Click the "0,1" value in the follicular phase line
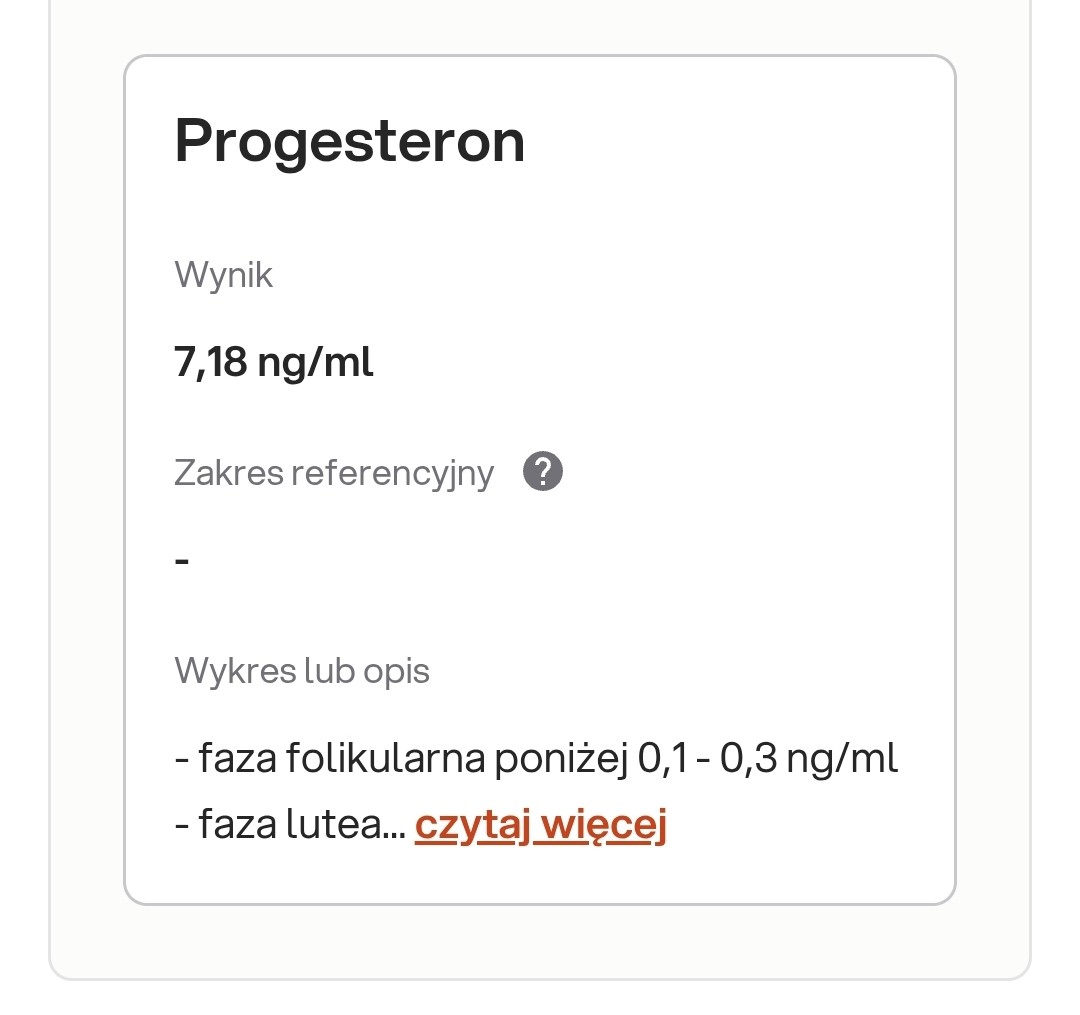The image size is (1080, 1015). click(x=660, y=759)
